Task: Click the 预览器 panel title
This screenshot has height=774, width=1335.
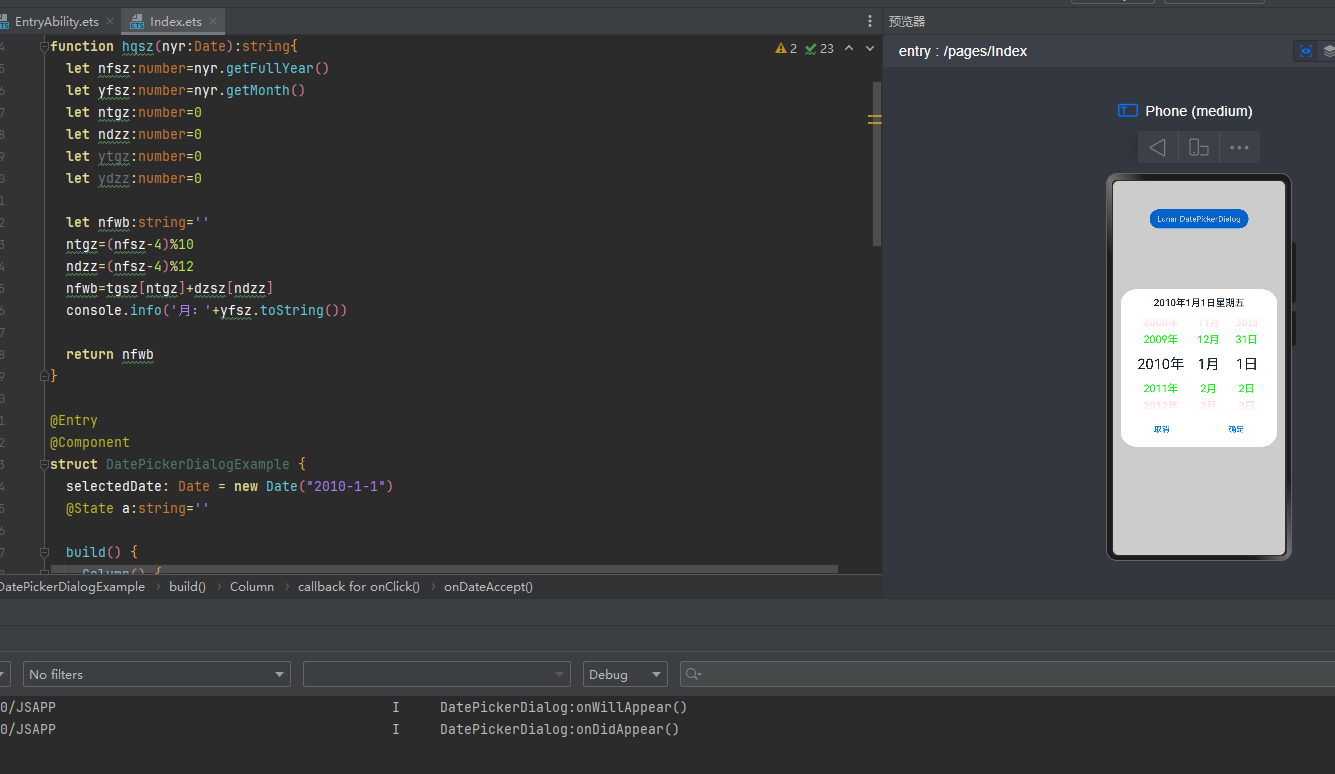Action: point(907,21)
